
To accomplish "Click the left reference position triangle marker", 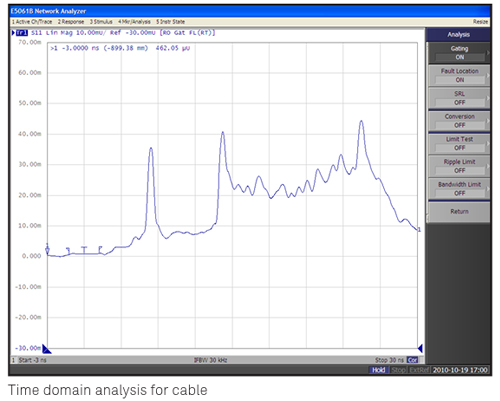I will point(47,349).
